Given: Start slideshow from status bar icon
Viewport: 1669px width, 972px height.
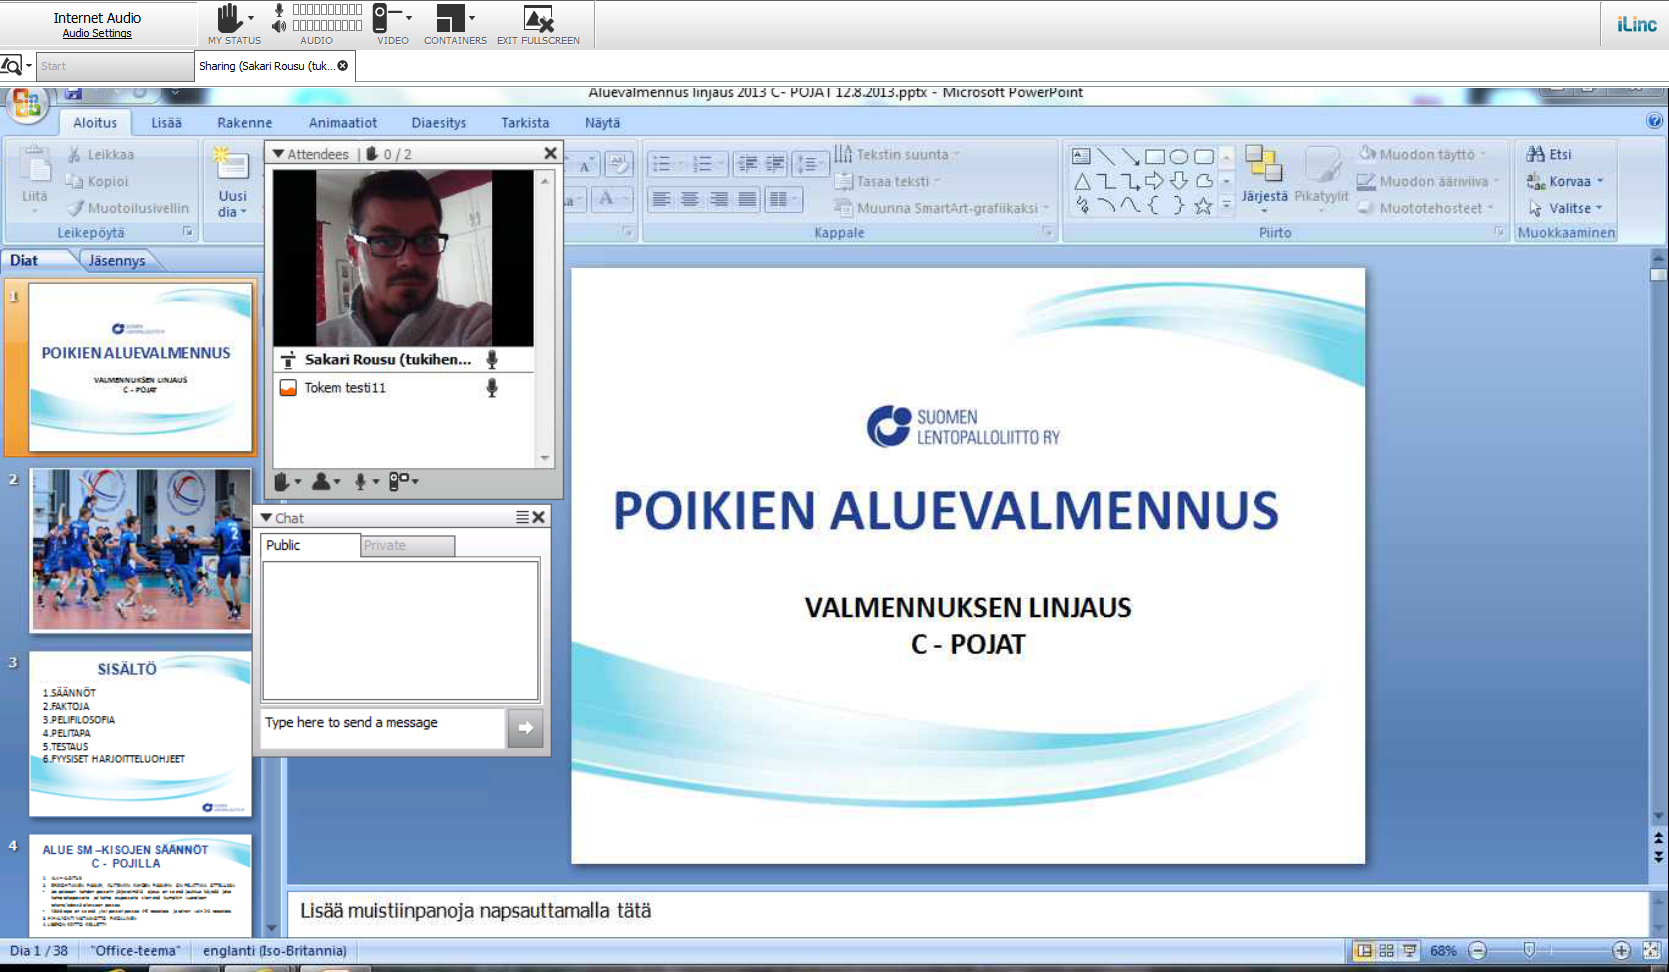Looking at the screenshot, I should tap(1409, 951).
